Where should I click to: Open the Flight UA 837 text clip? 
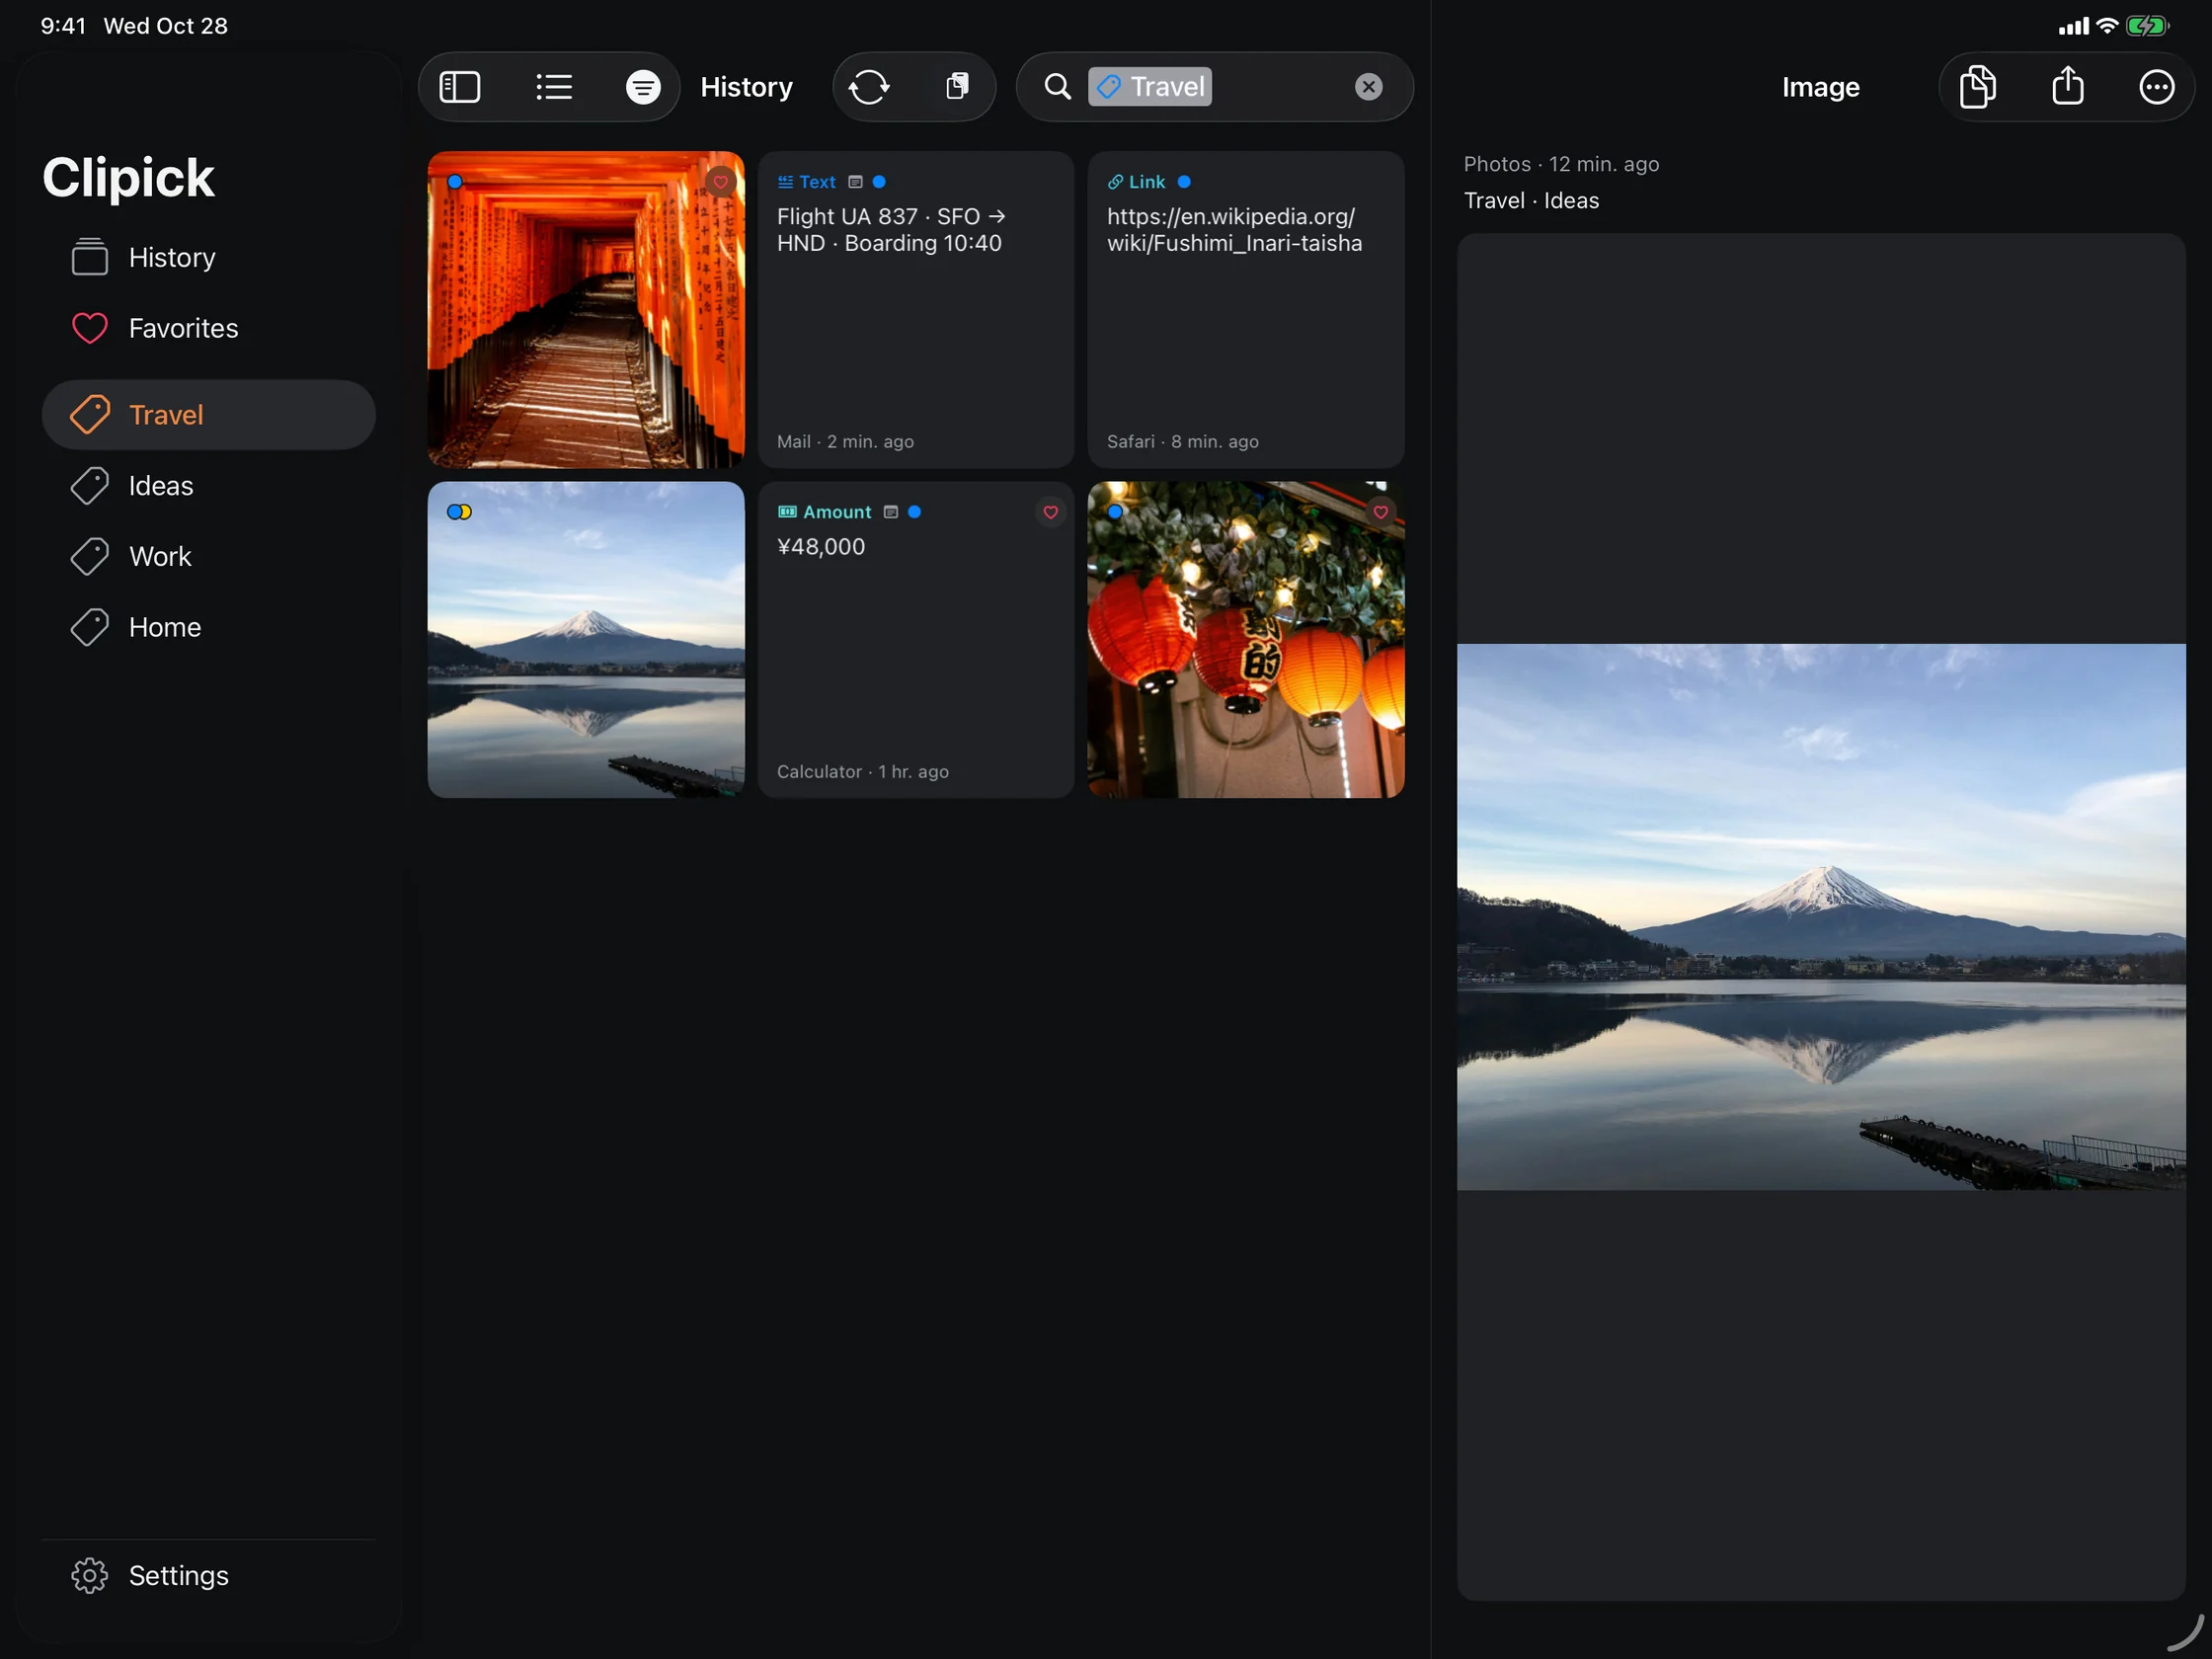click(916, 310)
